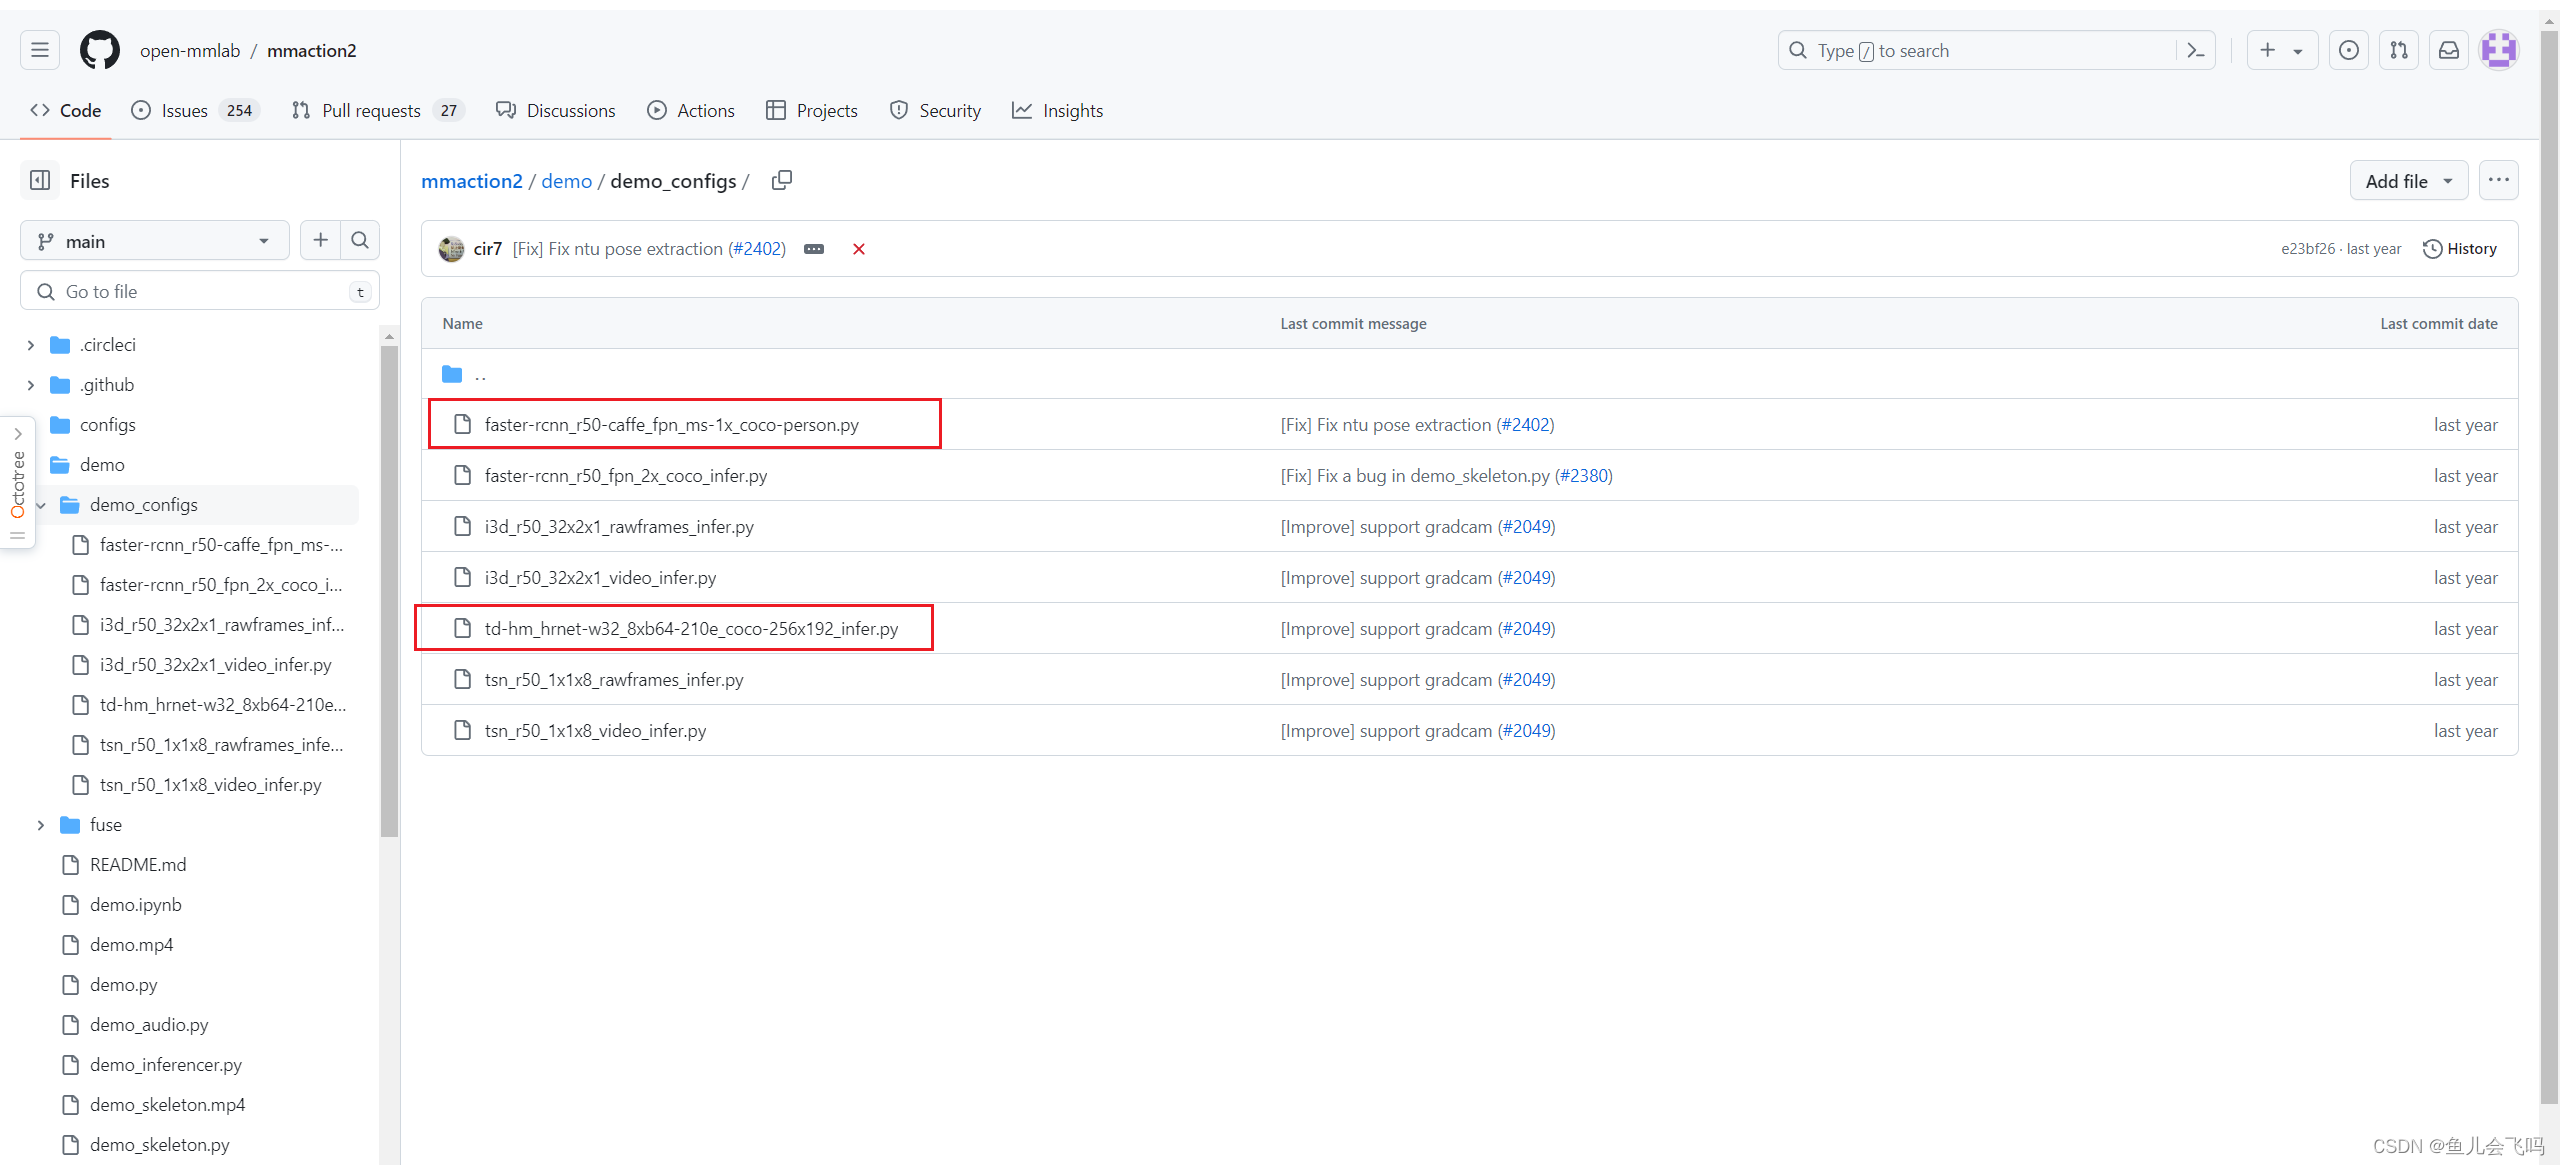Expand the commit message ellipsis button
Screen dimensions: 2560x1165
(x=814, y=249)
